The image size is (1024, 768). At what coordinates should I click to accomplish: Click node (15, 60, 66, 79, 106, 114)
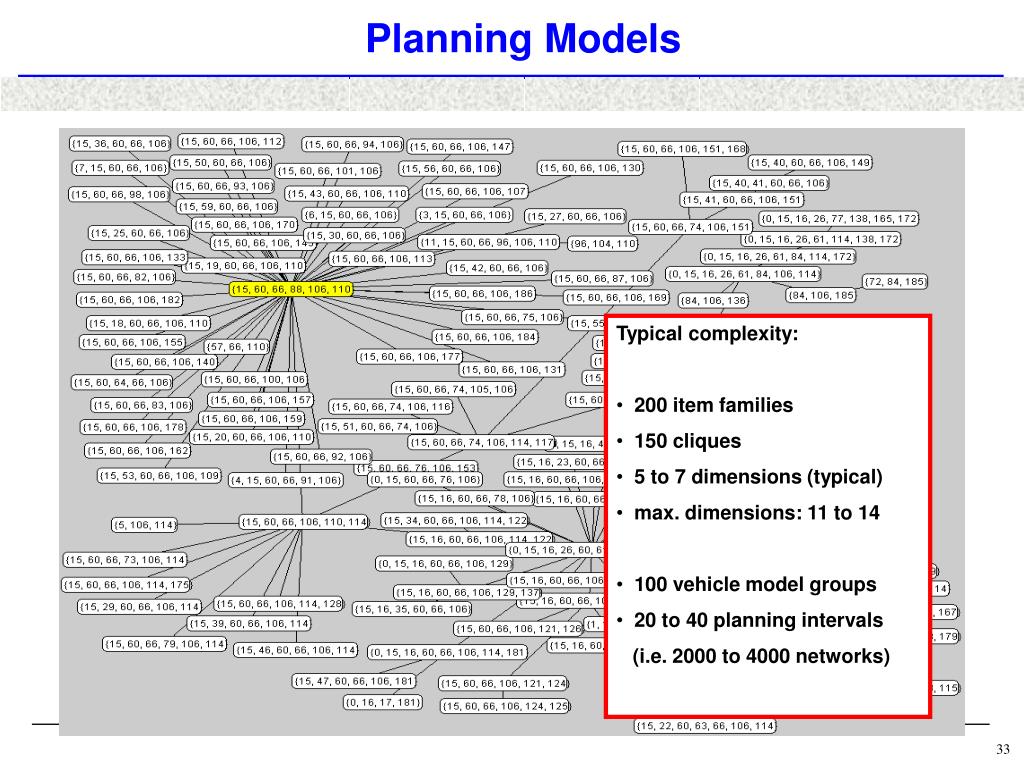pos(165,644)
